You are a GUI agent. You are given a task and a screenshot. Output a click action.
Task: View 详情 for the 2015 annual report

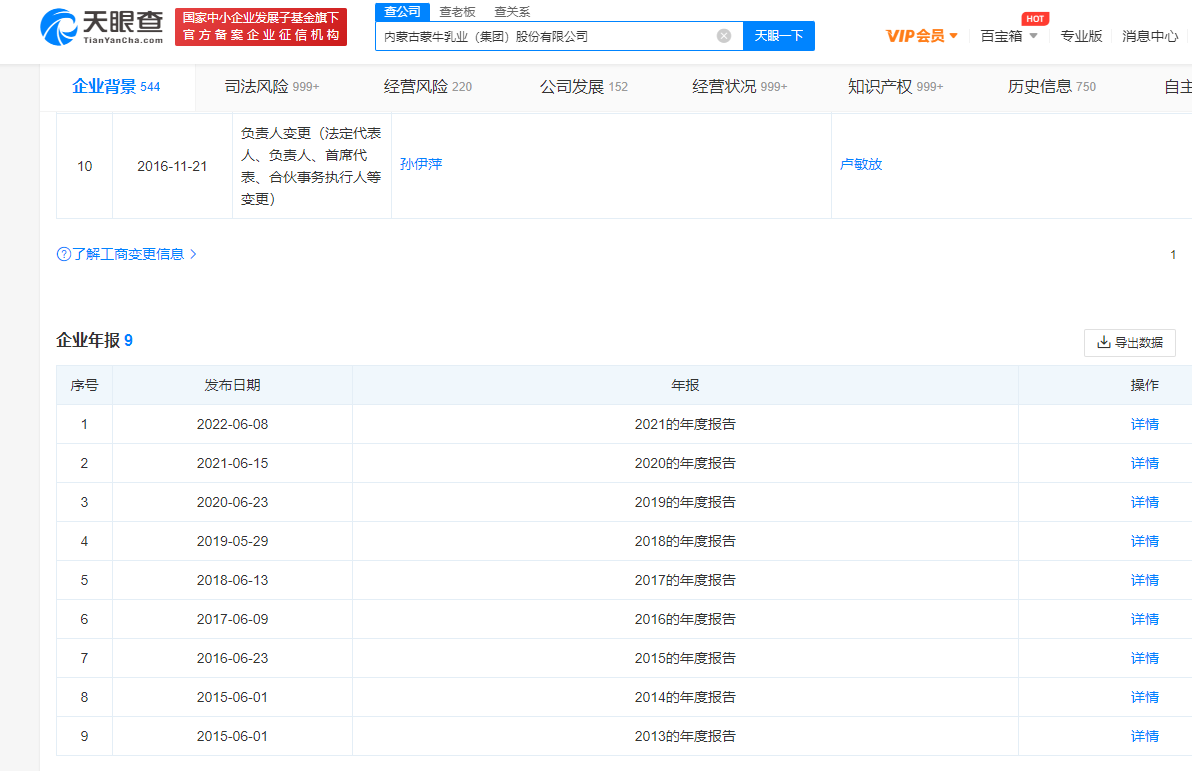(x=1145, y=658)
